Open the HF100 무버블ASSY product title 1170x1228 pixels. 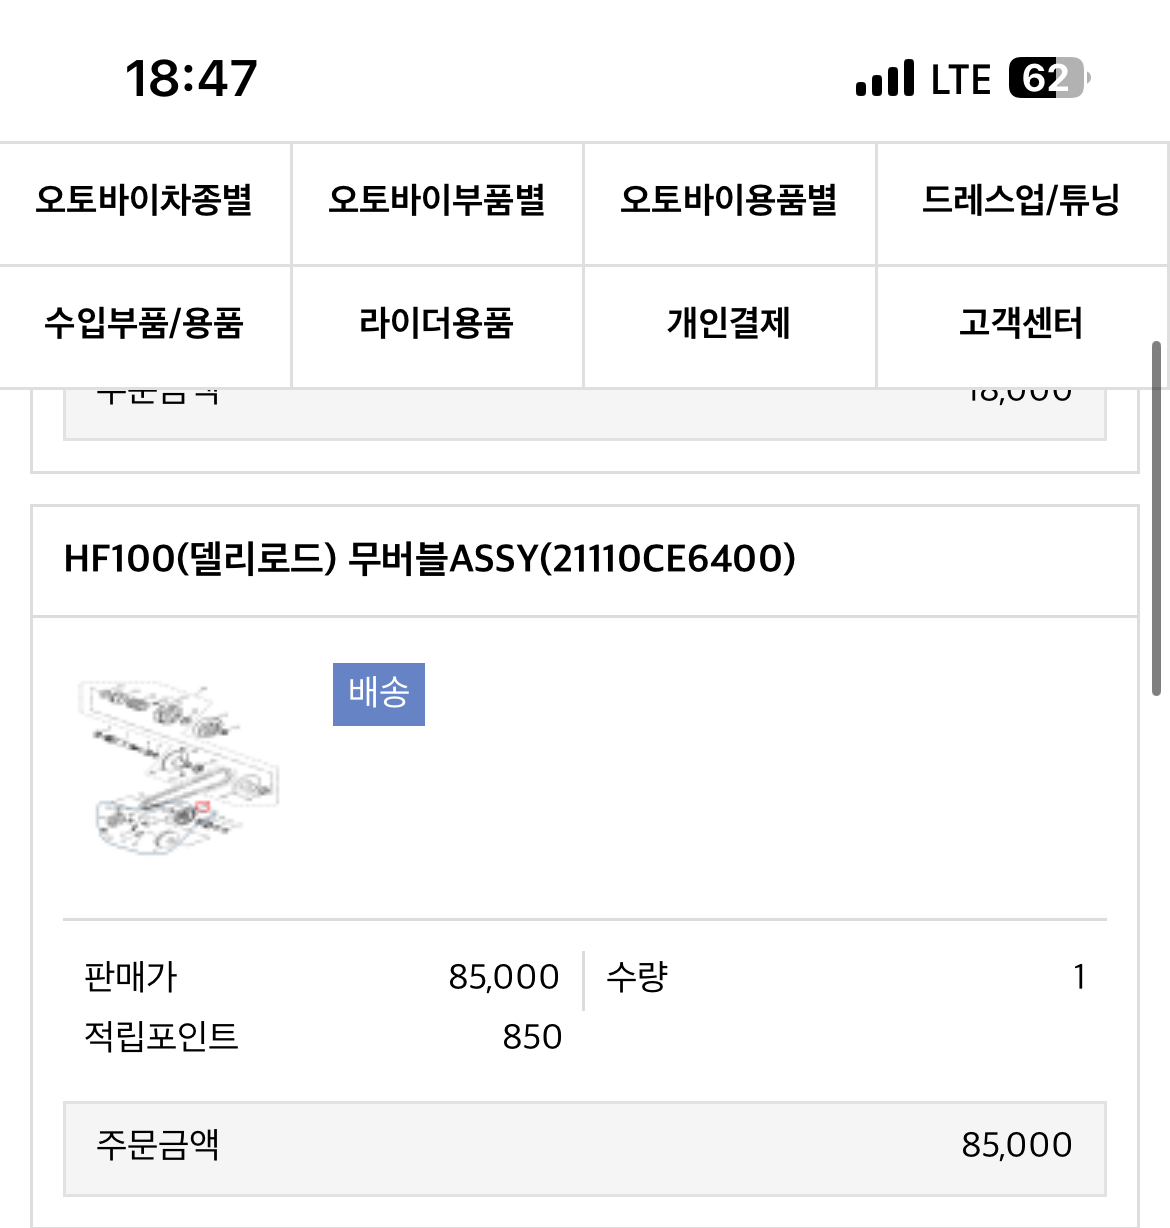(x=430, y=559)
